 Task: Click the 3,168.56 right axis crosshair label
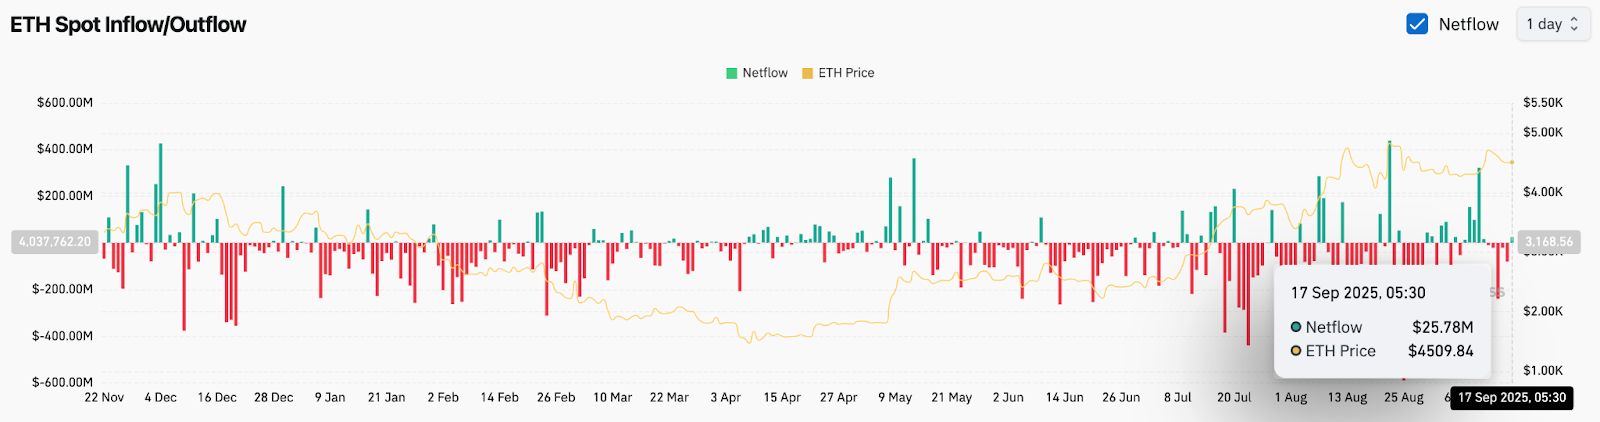pos(1549,242)
